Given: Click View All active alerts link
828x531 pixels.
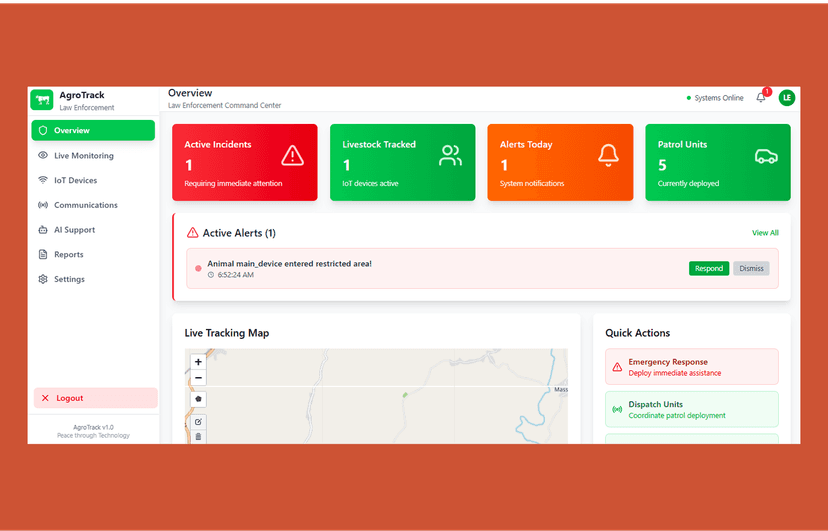Looking at the screenshot, I should [765, 233].
